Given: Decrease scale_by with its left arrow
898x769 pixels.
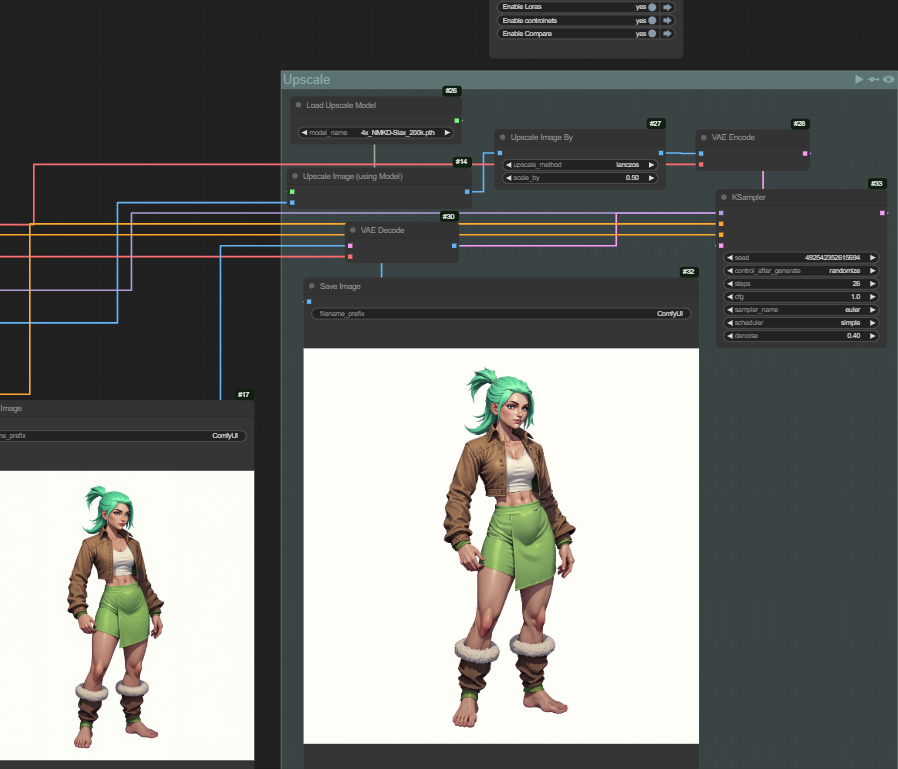Looking at the screenshot, I should (509, 178).
